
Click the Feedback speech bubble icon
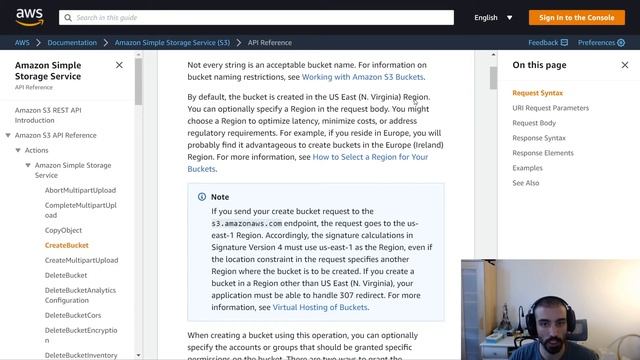pyautogui.click(x=564, y=42)
